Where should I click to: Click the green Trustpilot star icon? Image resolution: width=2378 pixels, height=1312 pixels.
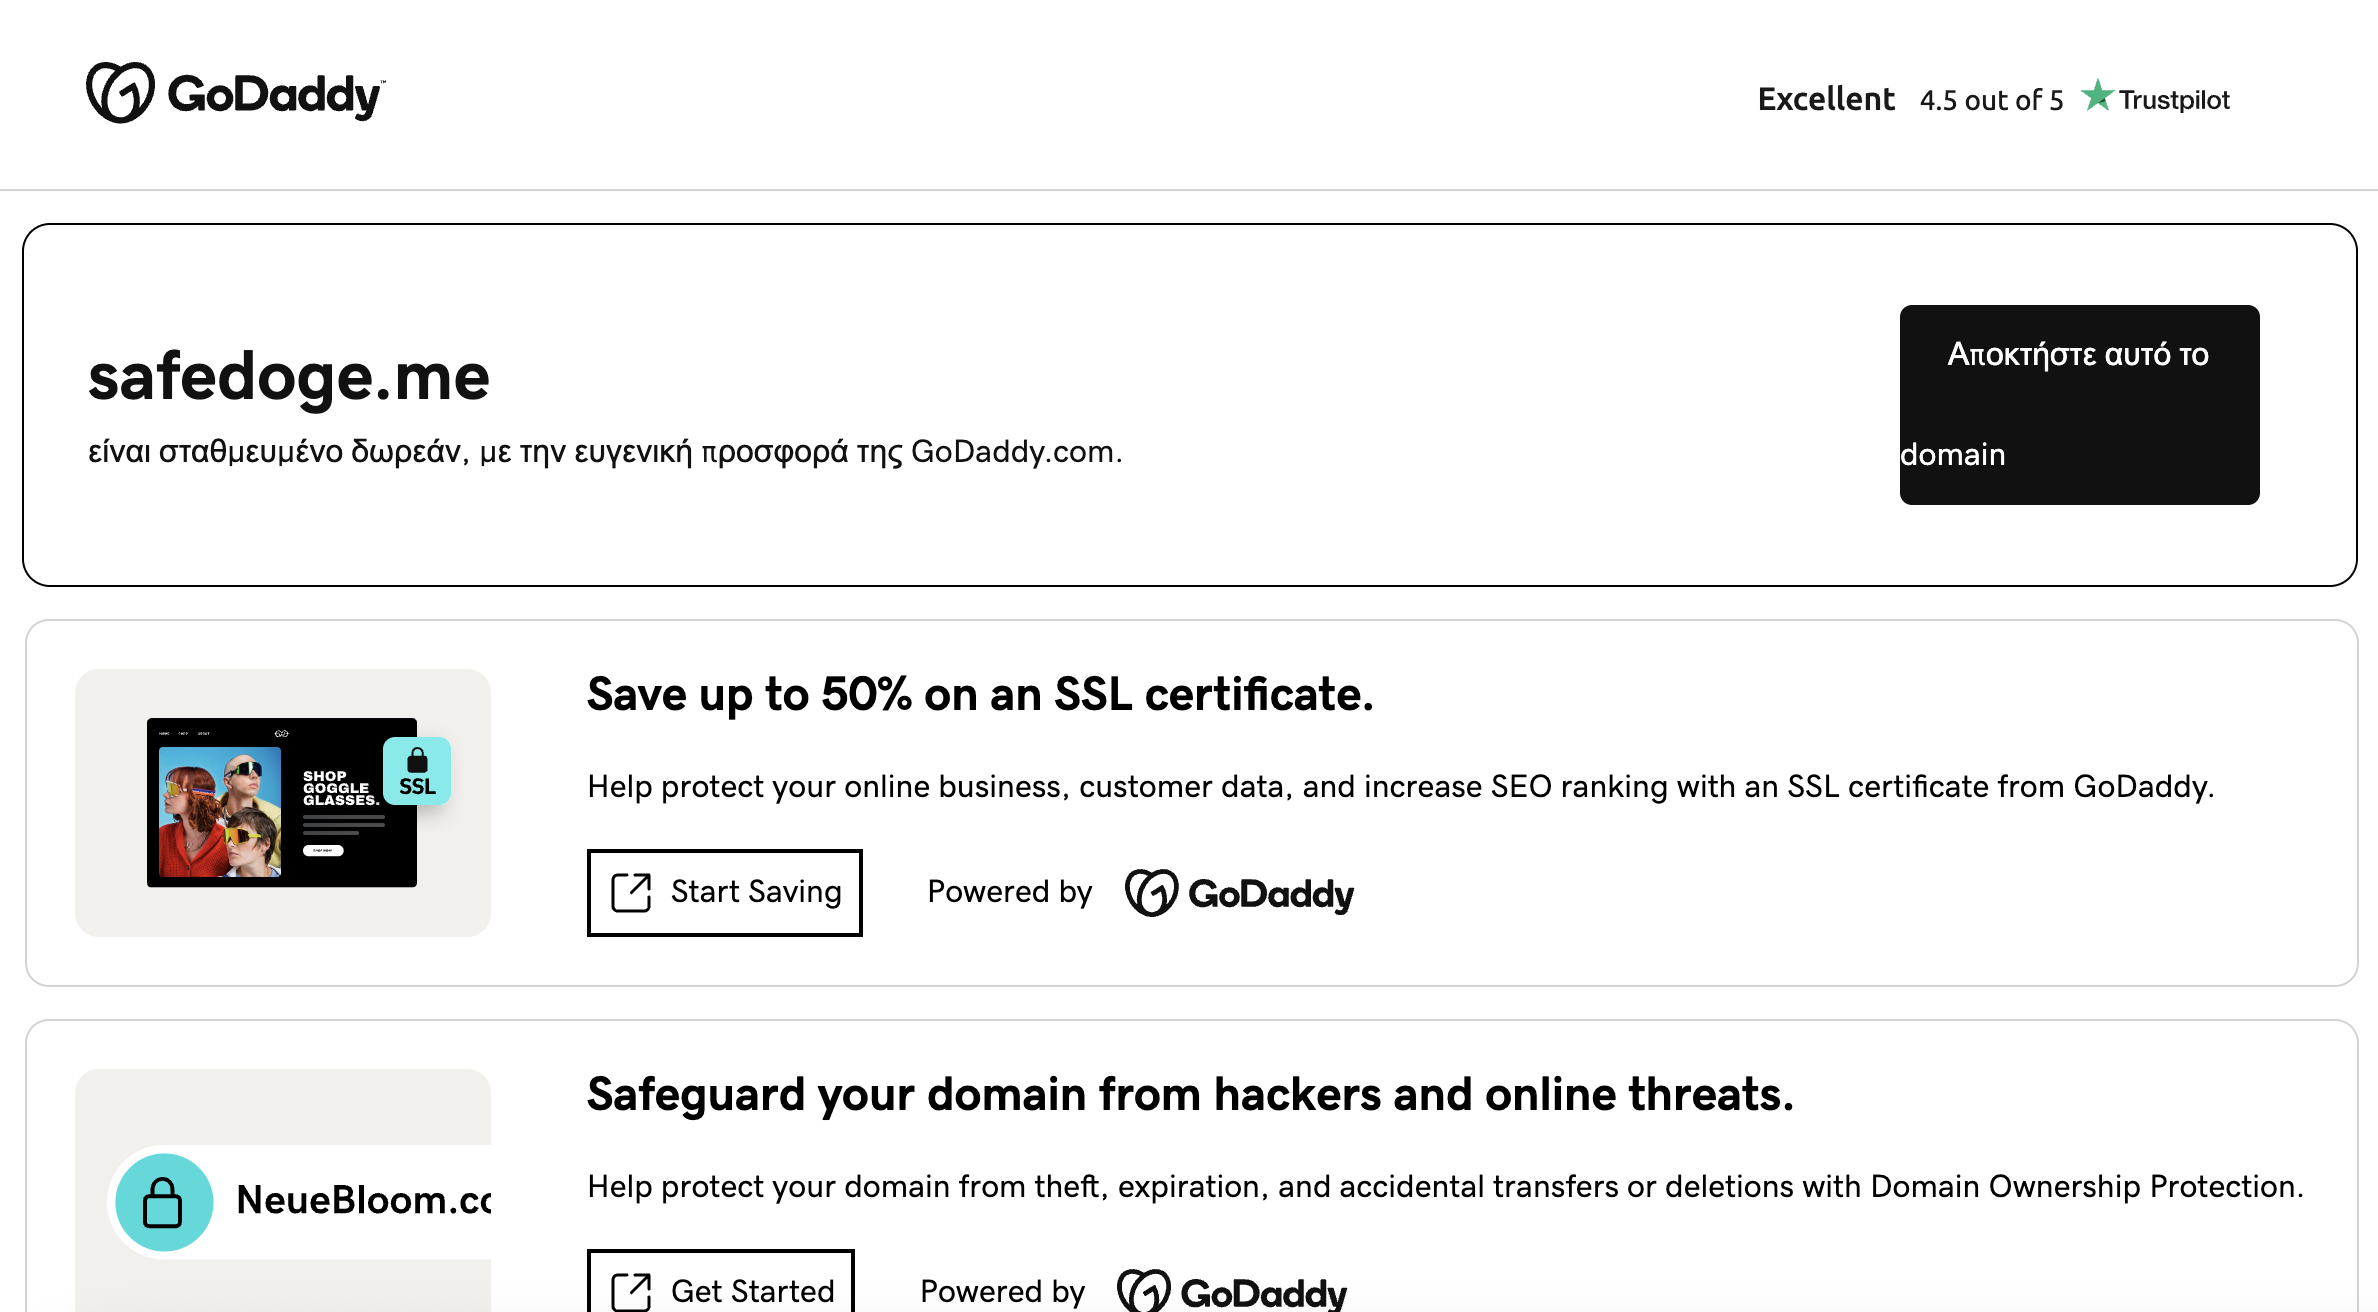tap(2097, 97)
